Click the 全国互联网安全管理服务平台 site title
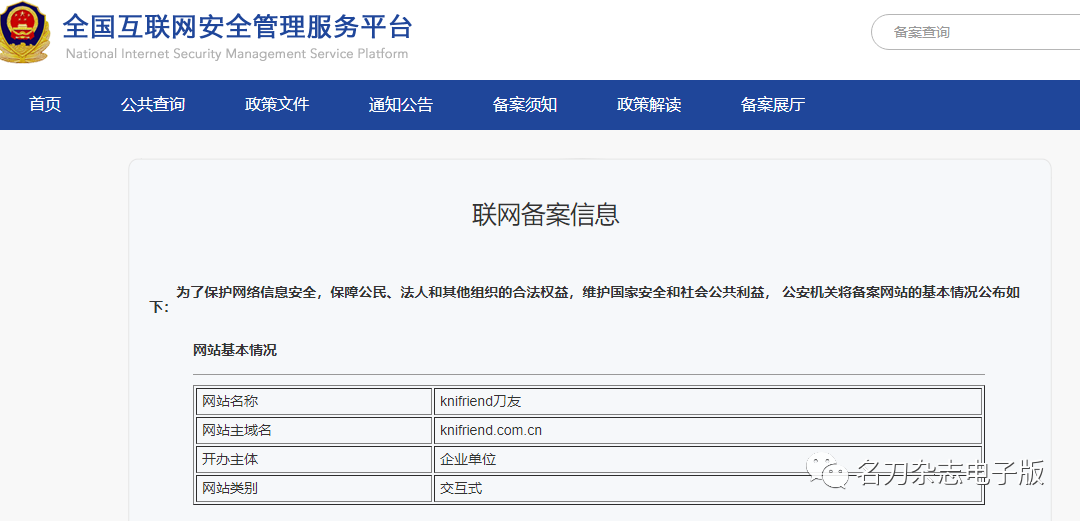 click(x=238, y=27)
